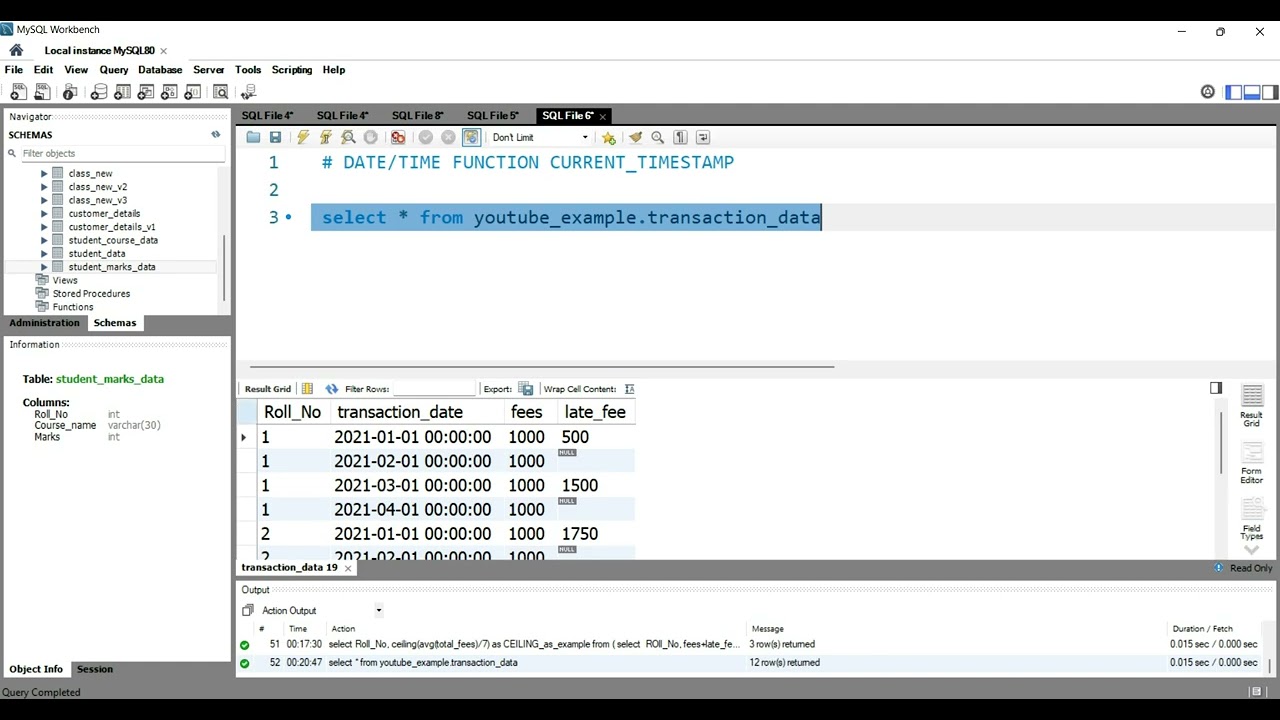Run the explain plan magnifier icon
The height and width of the screenshot is (720, 1280).
tap(348, 138)
